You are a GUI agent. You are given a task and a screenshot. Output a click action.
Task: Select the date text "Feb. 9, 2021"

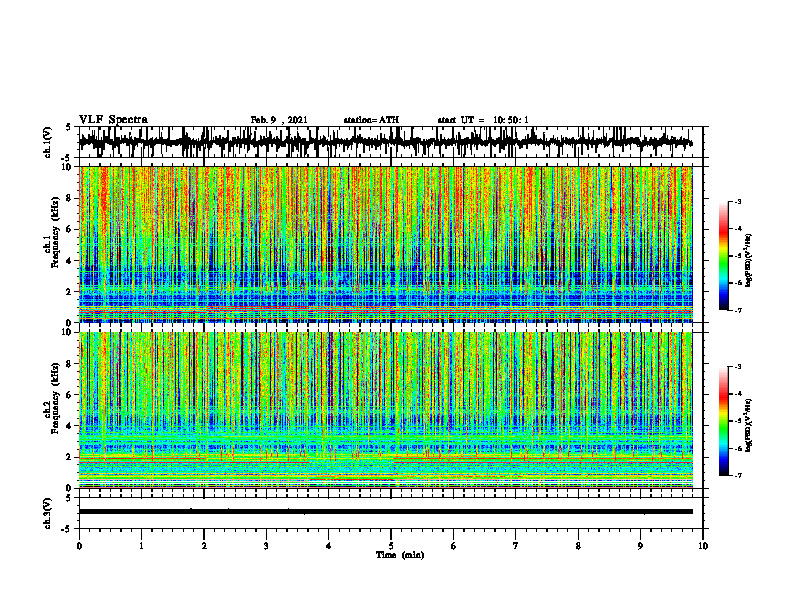click(279, 120)
